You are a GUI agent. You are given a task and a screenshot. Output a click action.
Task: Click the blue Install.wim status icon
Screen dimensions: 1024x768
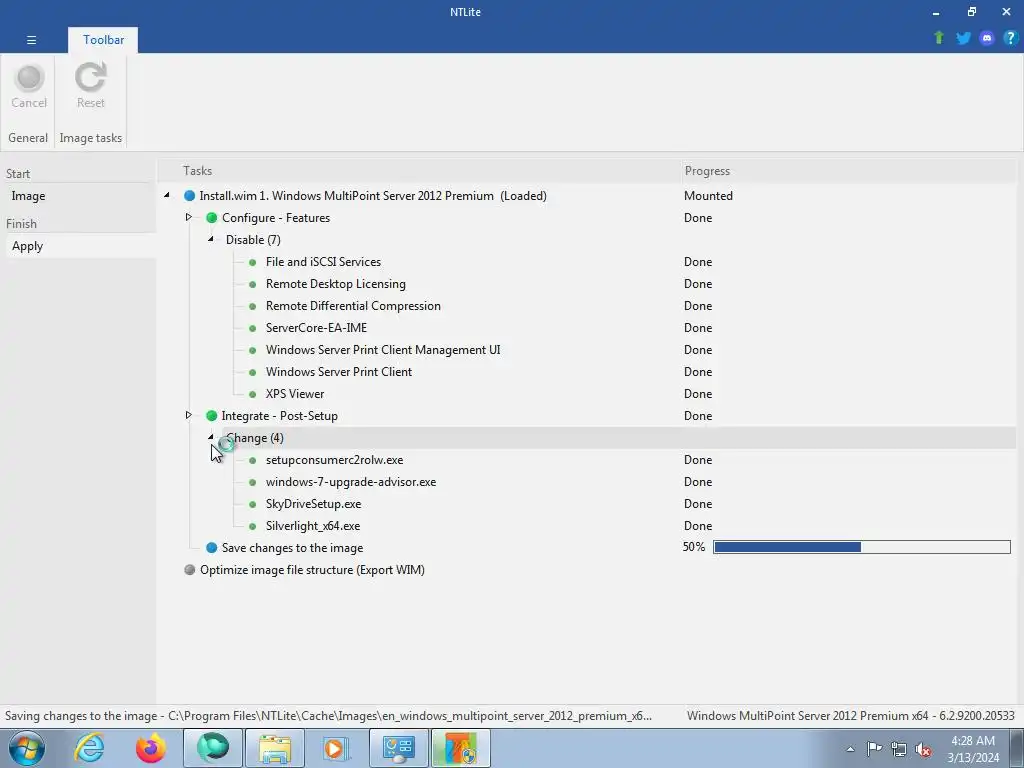coord(189,196)
